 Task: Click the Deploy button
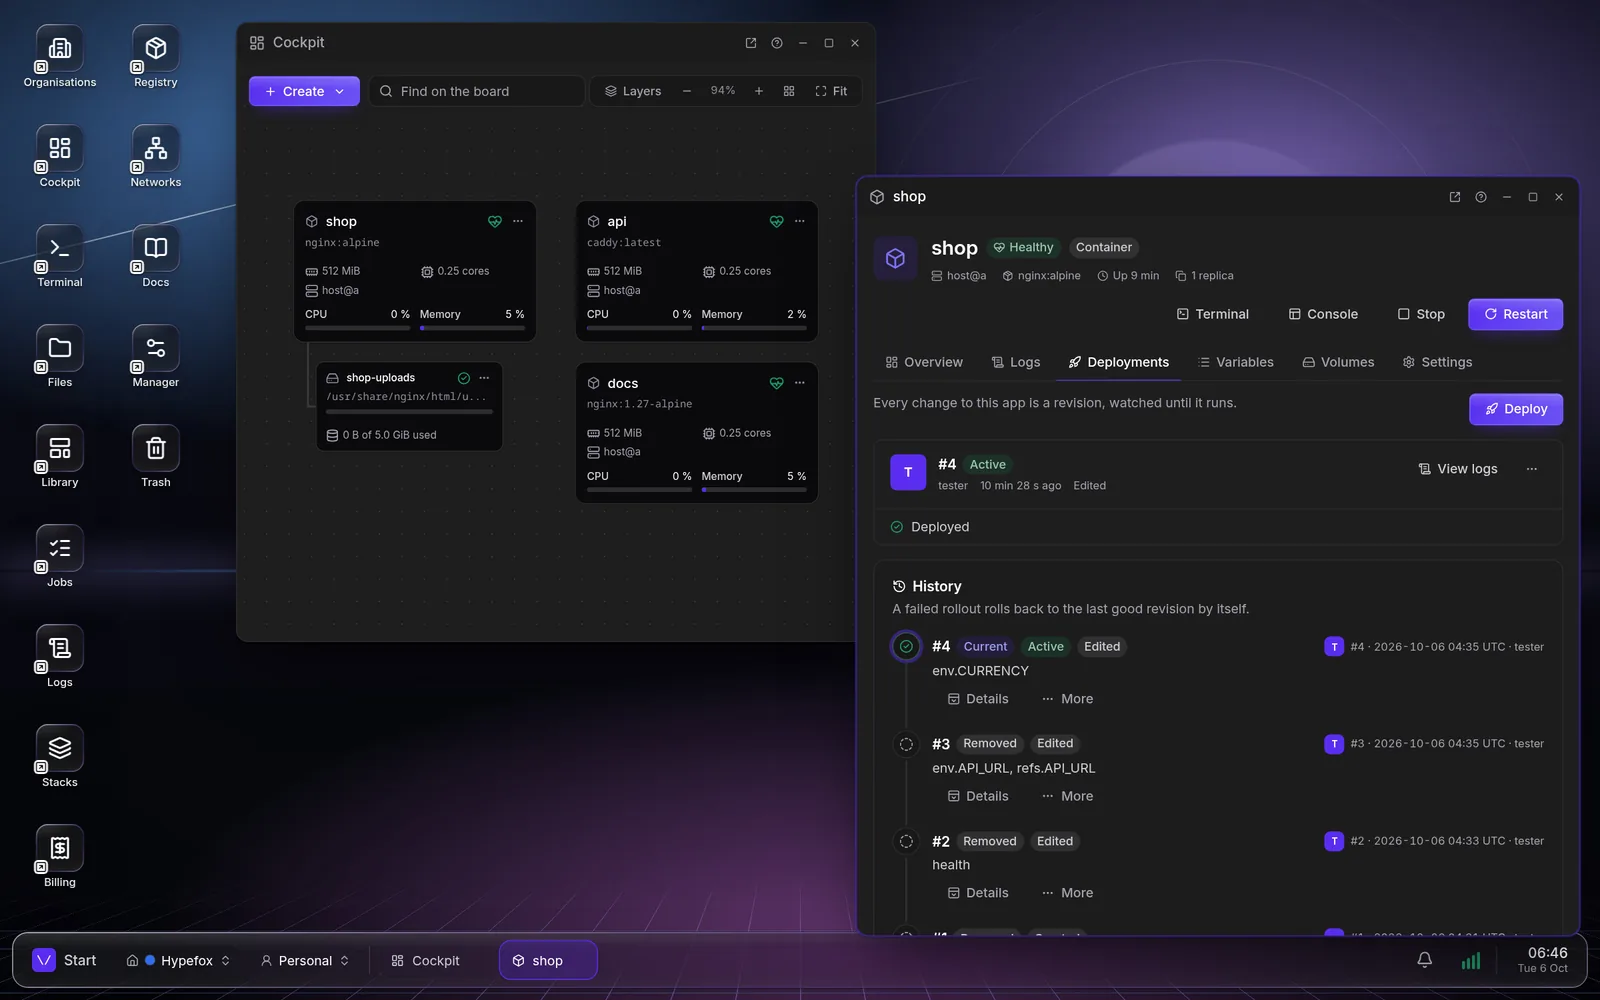click(x=1515, y=409)
